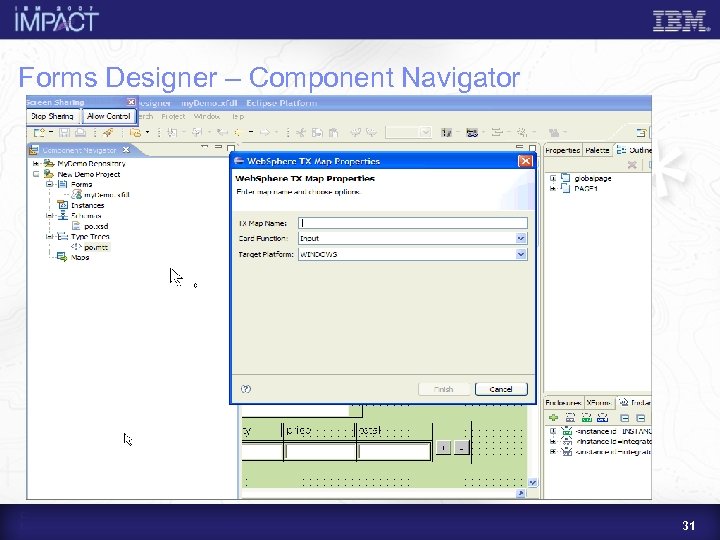Click the Copy toolbar icon
The height and width of the screenshot is (540, 720).
(317, 133)
